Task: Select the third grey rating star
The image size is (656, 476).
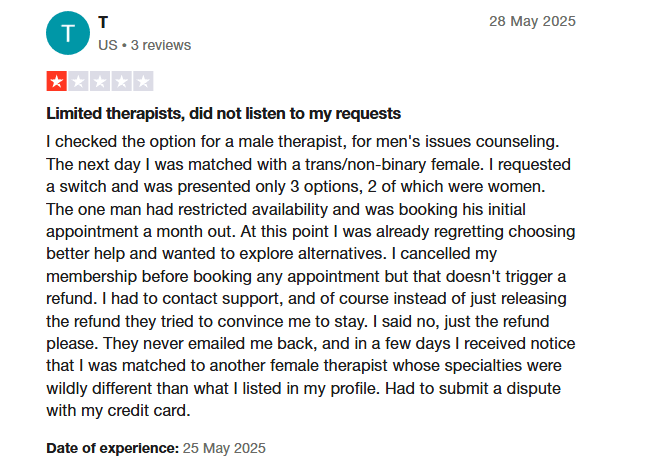Action: 100,82
